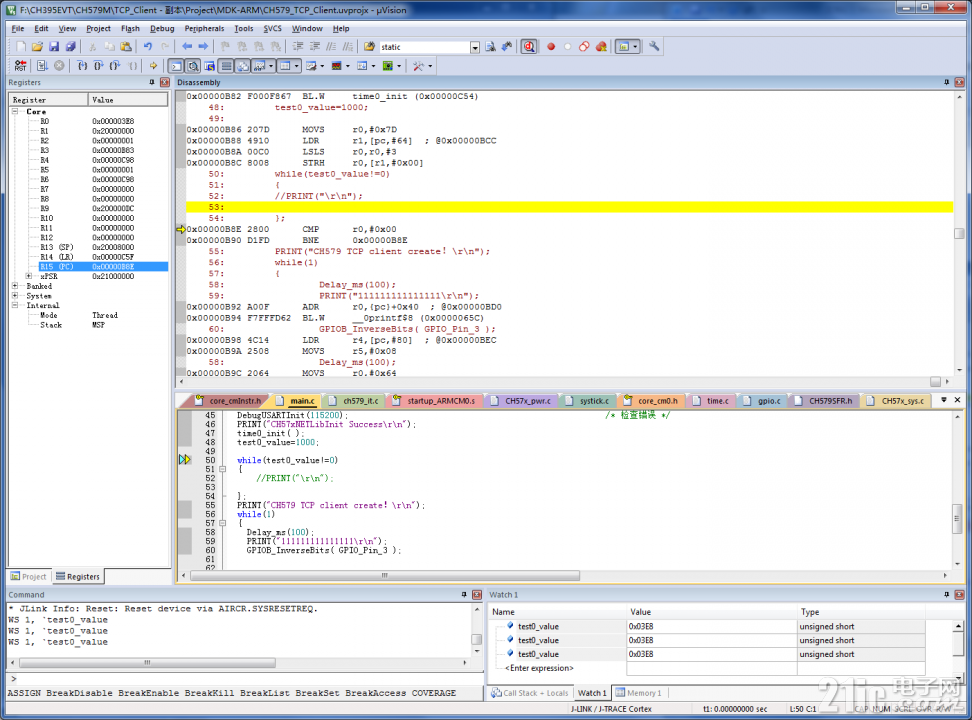Image resolution: width=972 pixels, height=720 pixels.
Task: Pin the Disassembly panel
Action: [947, 82]
